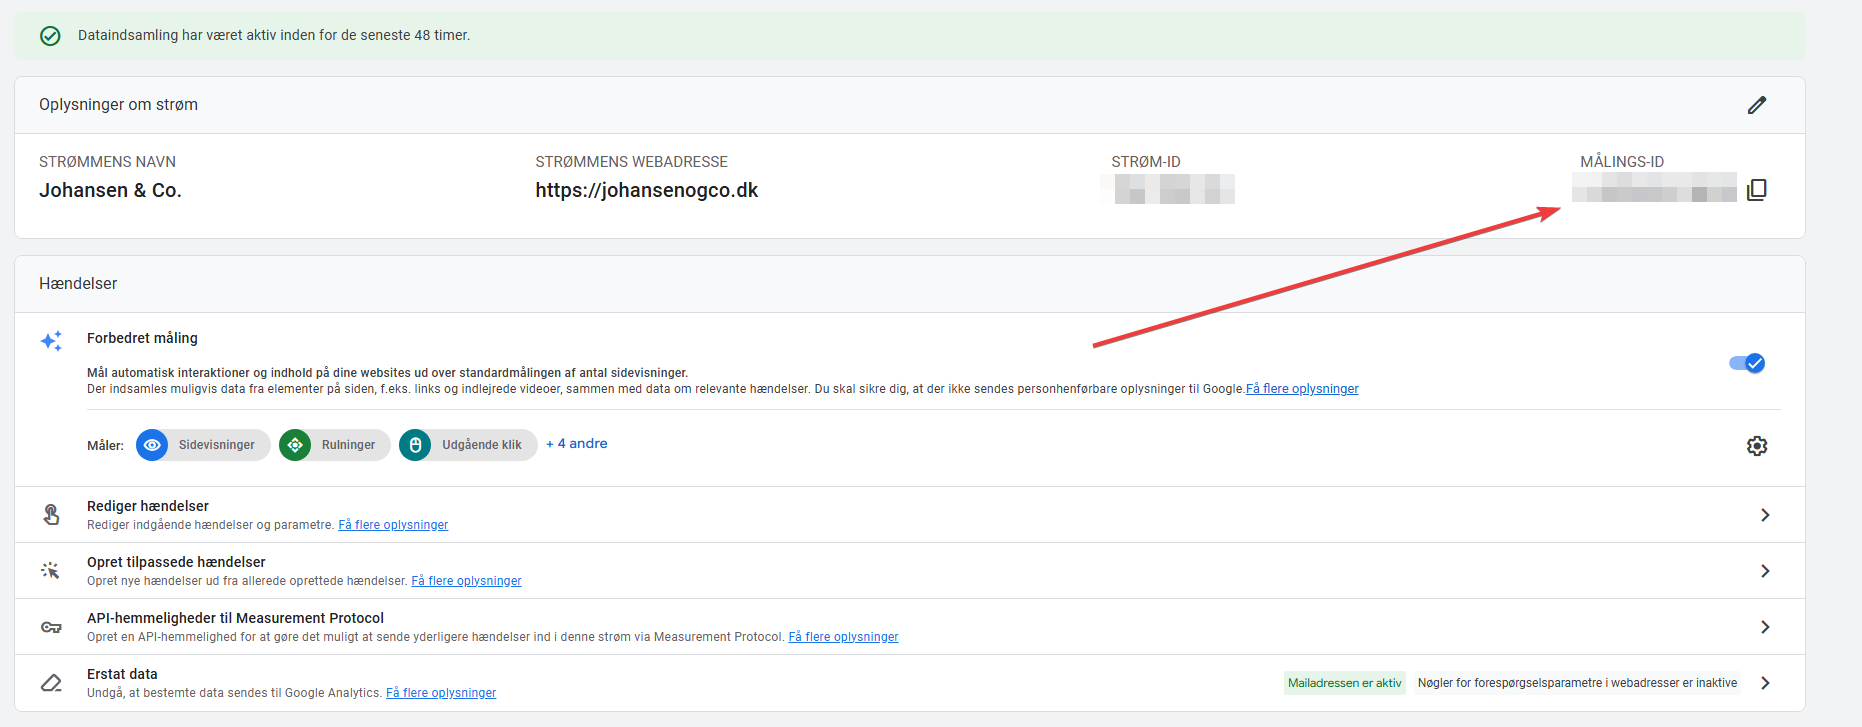Open Få flere oplysninger link under Forbedret måling
The image size is (1862, 727).
point(1302,389)
